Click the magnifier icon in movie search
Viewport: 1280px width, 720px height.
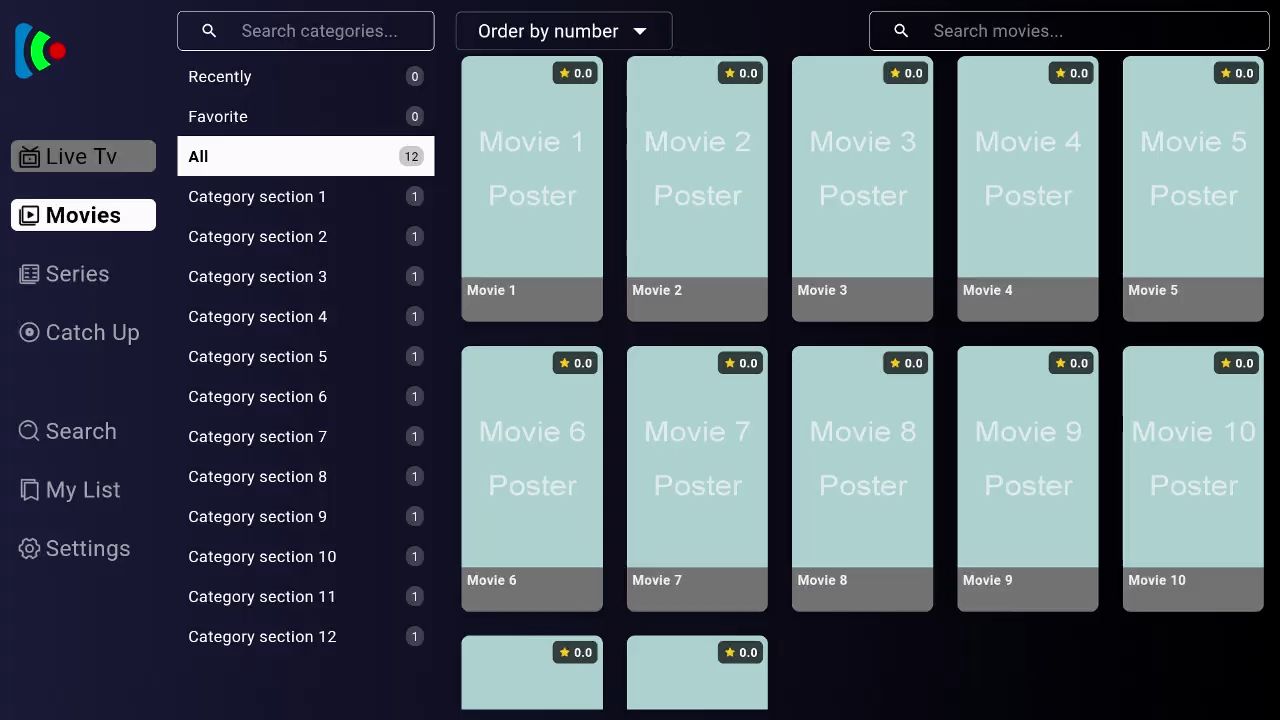pyautogui.click(x=901, y=31)
